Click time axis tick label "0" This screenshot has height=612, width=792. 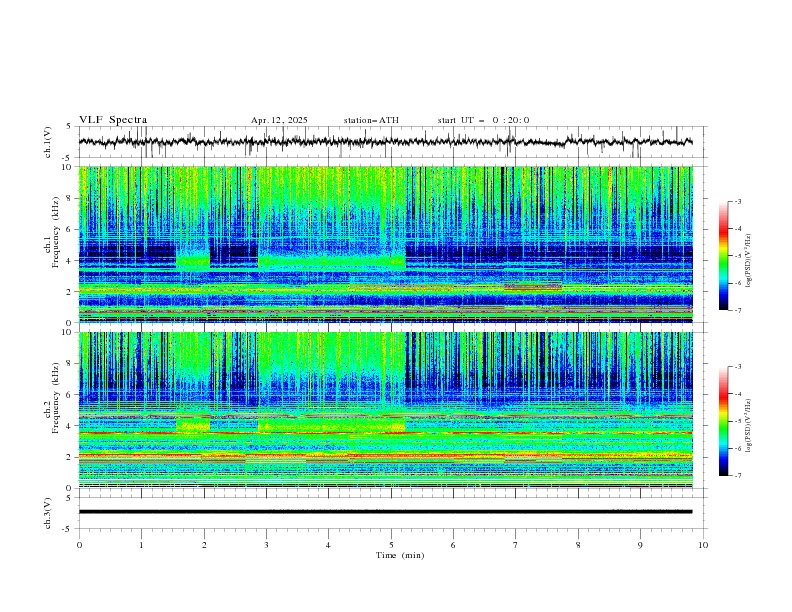(x=79, y=545)
